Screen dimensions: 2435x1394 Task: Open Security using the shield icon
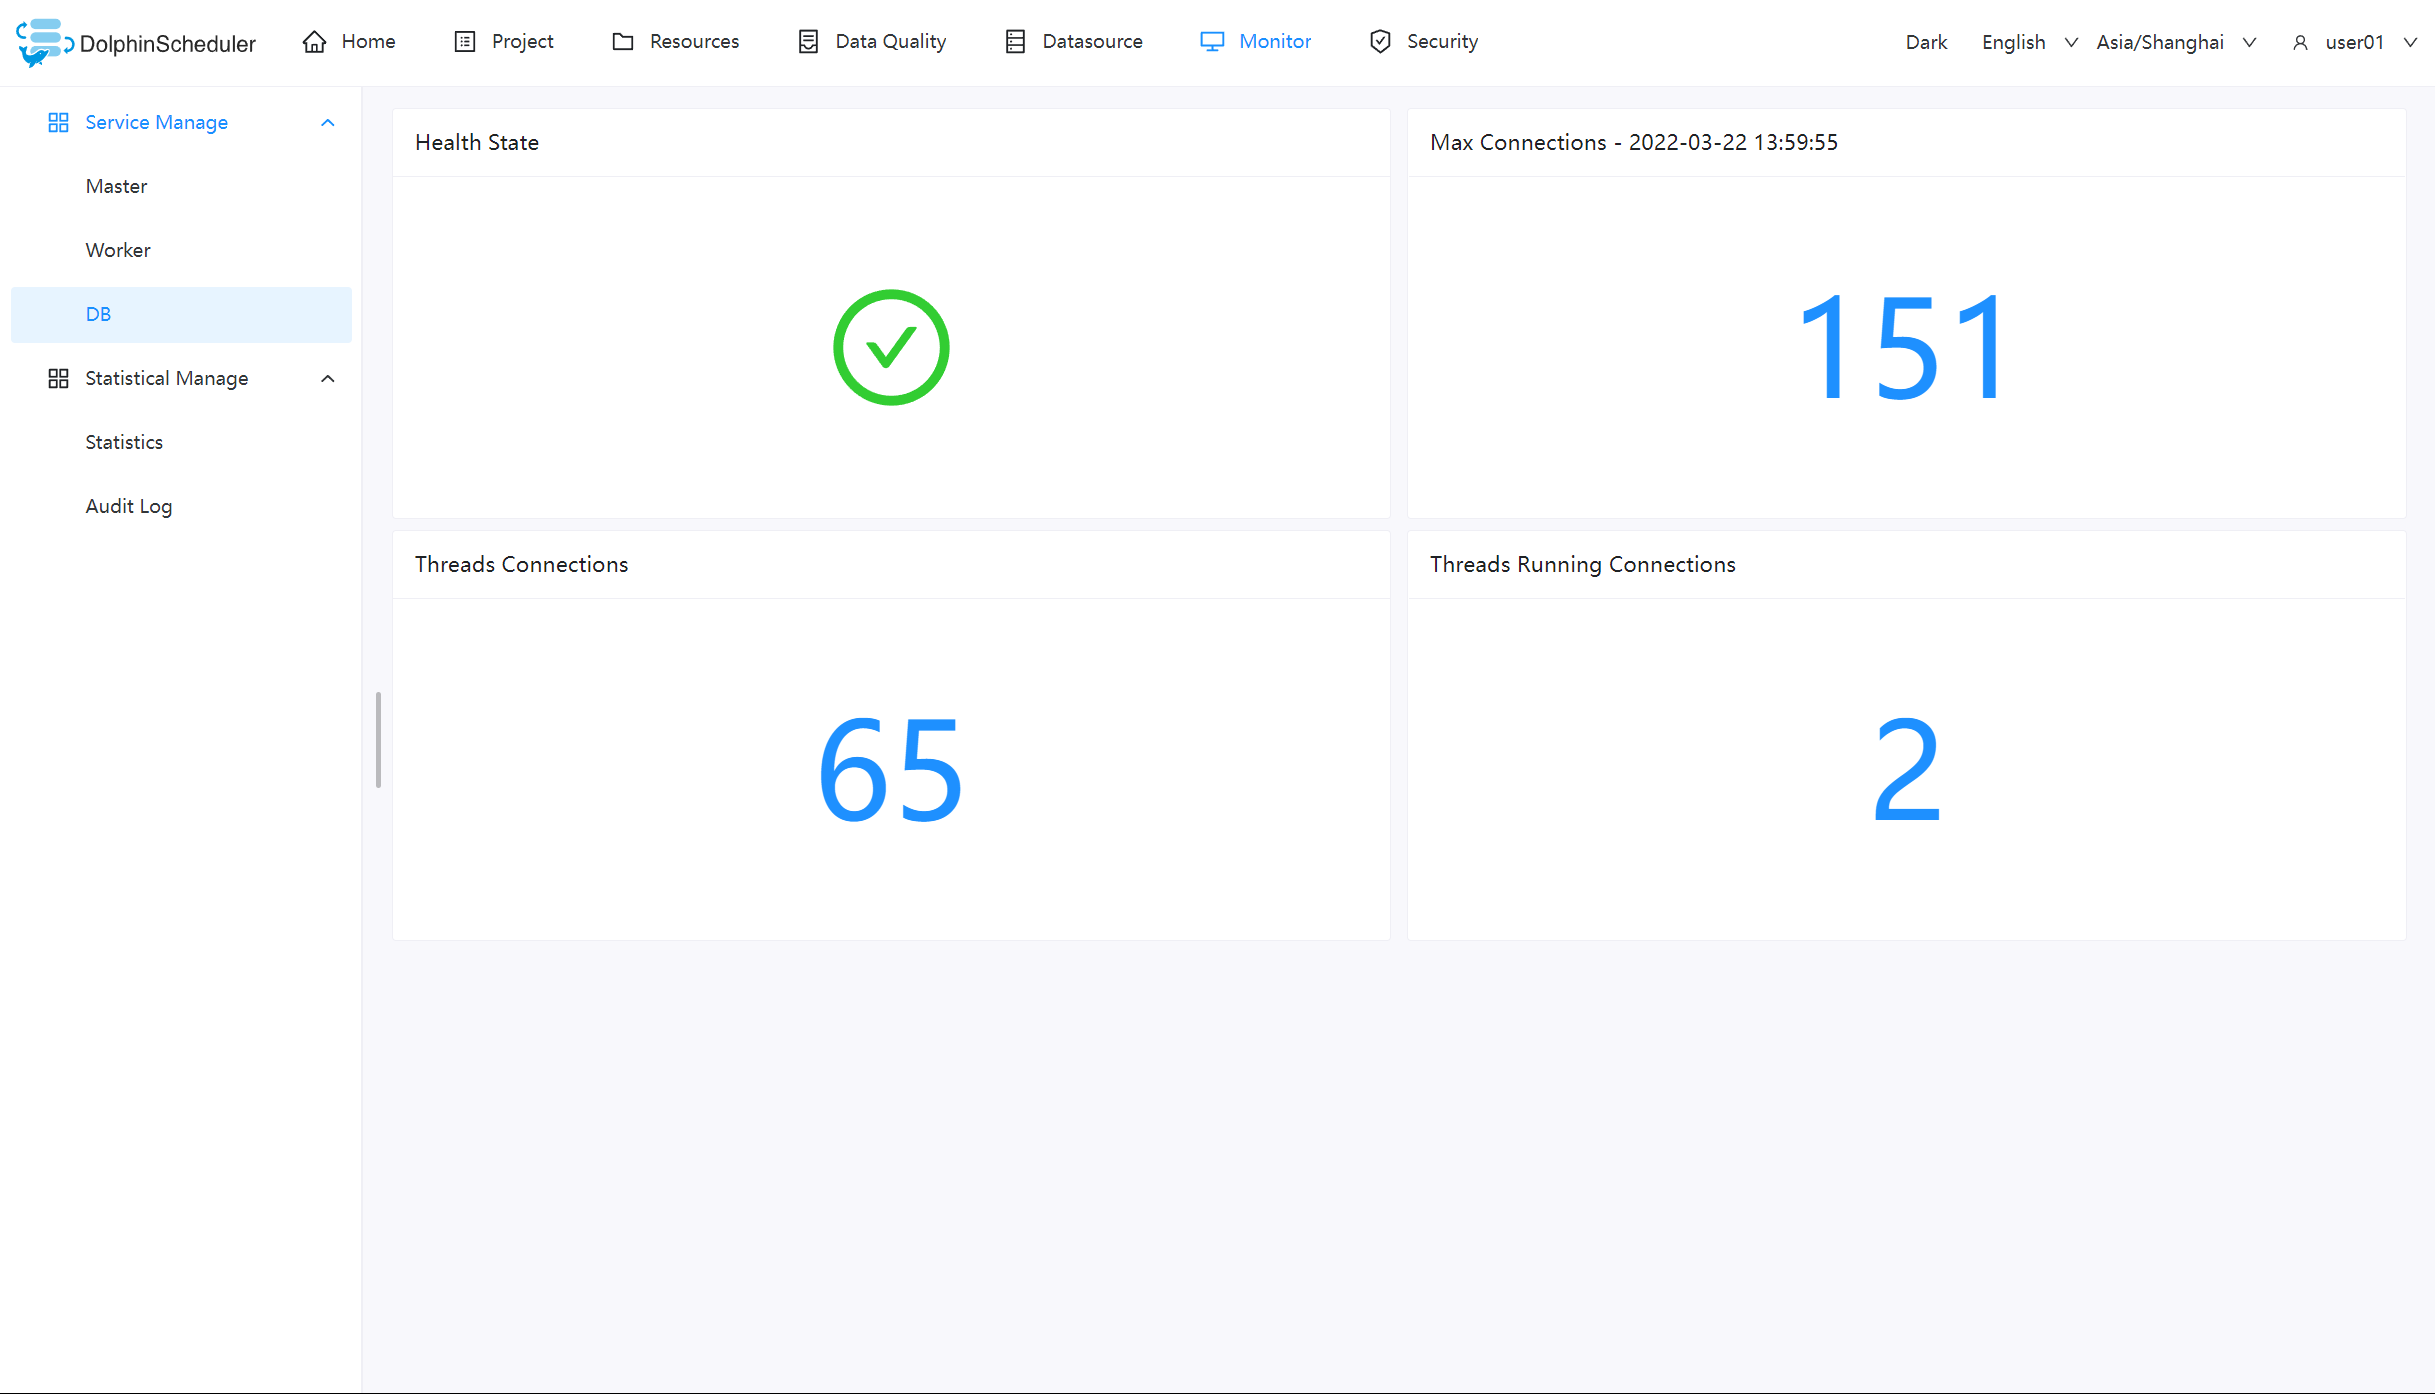(x=1380, y=41)
